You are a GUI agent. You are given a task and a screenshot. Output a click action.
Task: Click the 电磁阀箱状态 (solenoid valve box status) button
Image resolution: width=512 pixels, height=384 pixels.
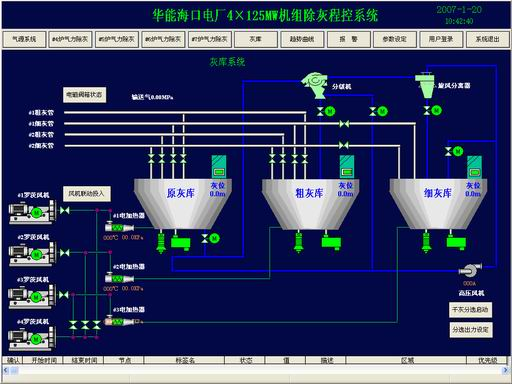85,95
